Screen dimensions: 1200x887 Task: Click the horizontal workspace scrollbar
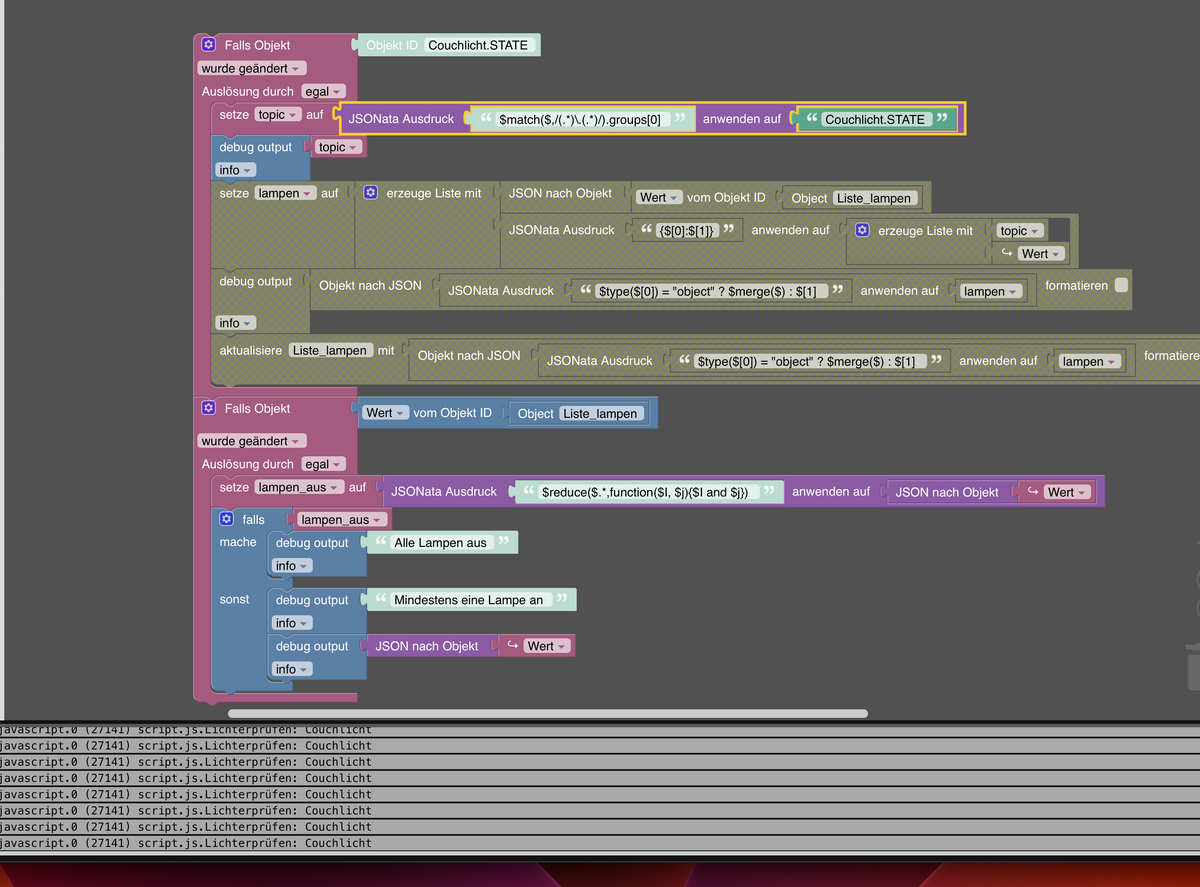point(548,714)
